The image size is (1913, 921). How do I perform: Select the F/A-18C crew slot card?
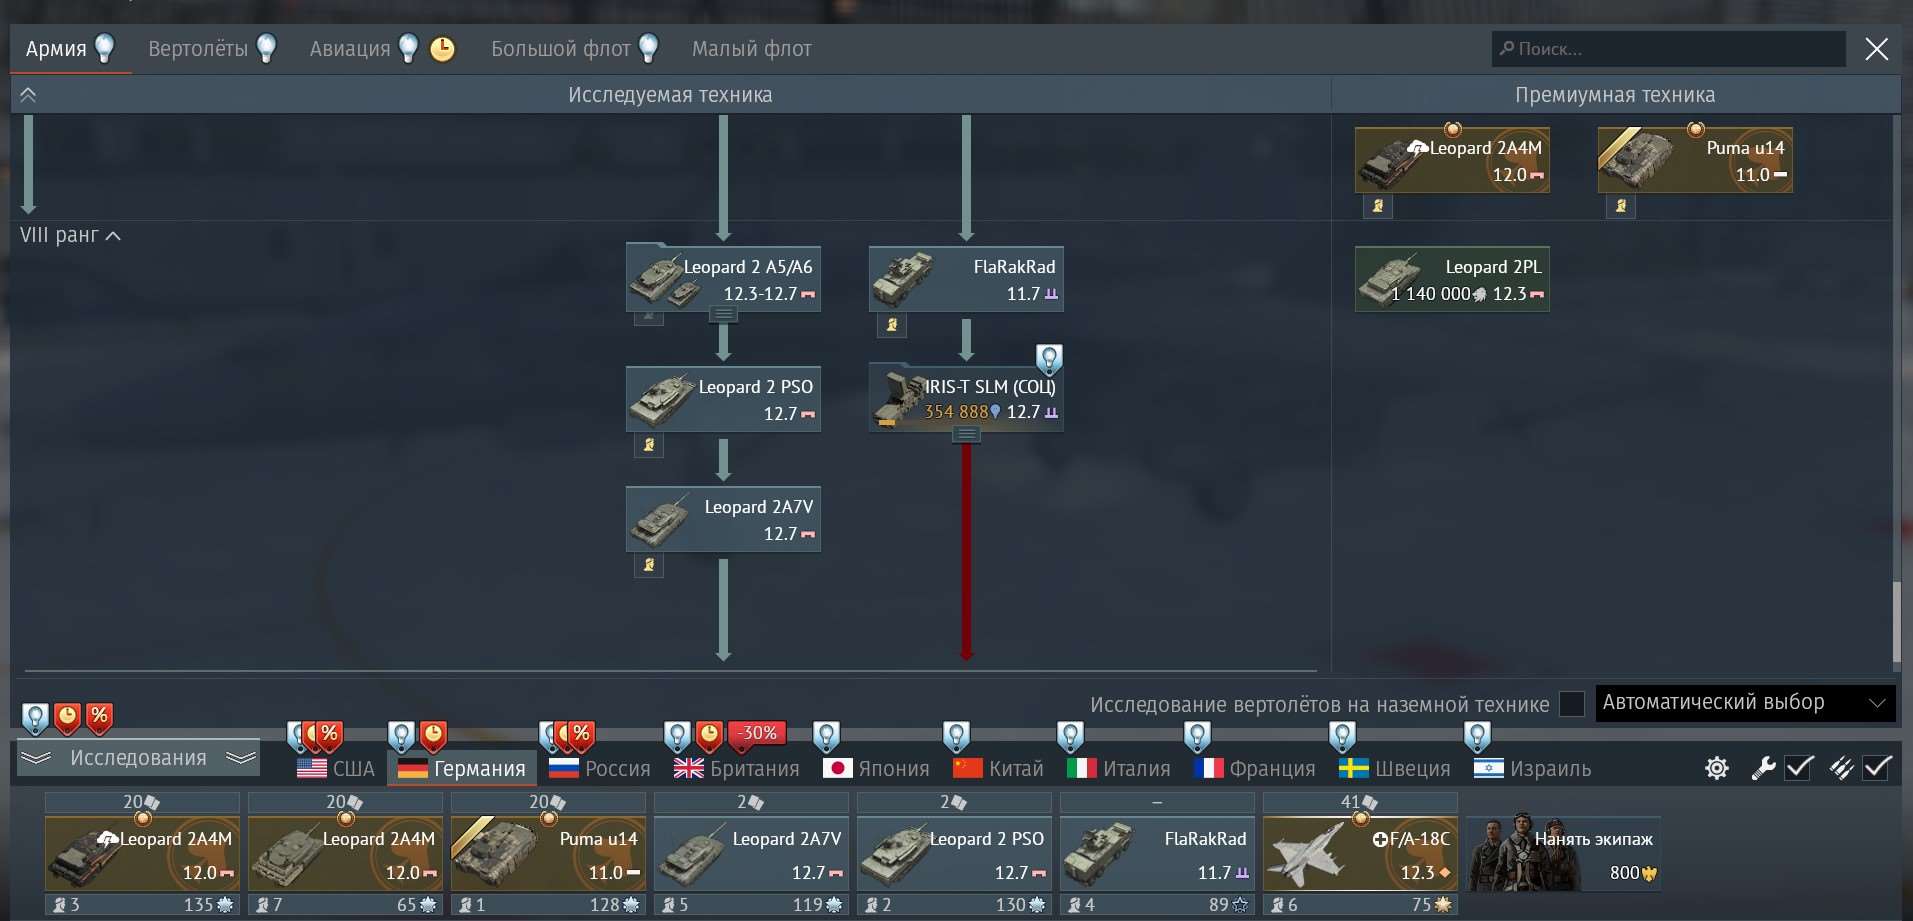click(x=1360, y=854)
